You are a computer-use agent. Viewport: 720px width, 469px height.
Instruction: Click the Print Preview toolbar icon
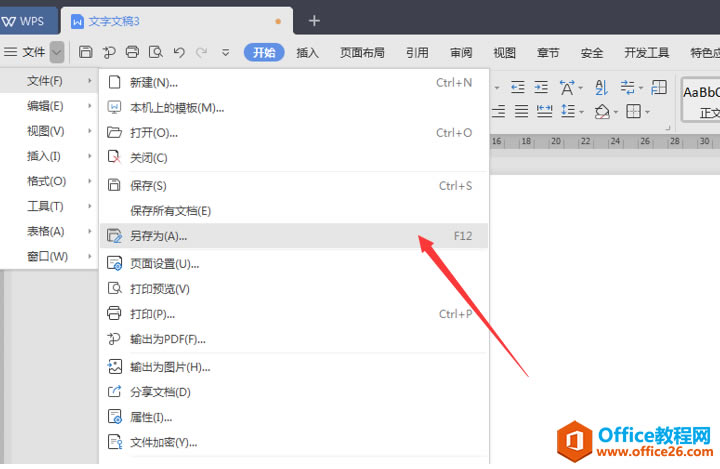pyautogui.click(x=156, y=52)
